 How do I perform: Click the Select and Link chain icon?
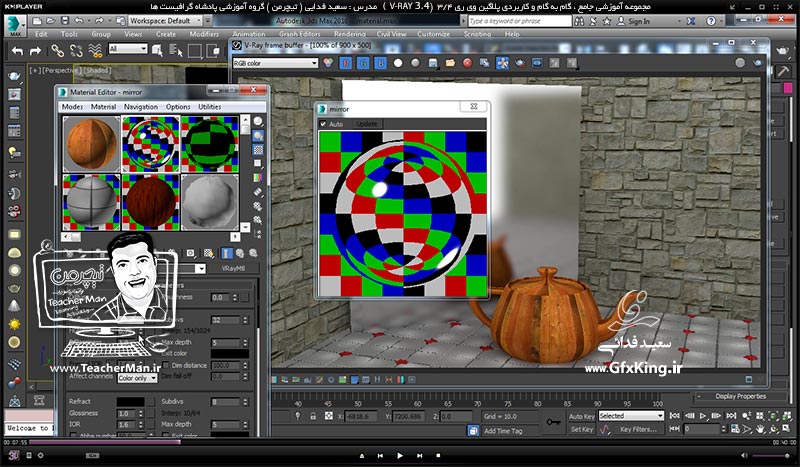pyautogui.click(x=58, y=51)
